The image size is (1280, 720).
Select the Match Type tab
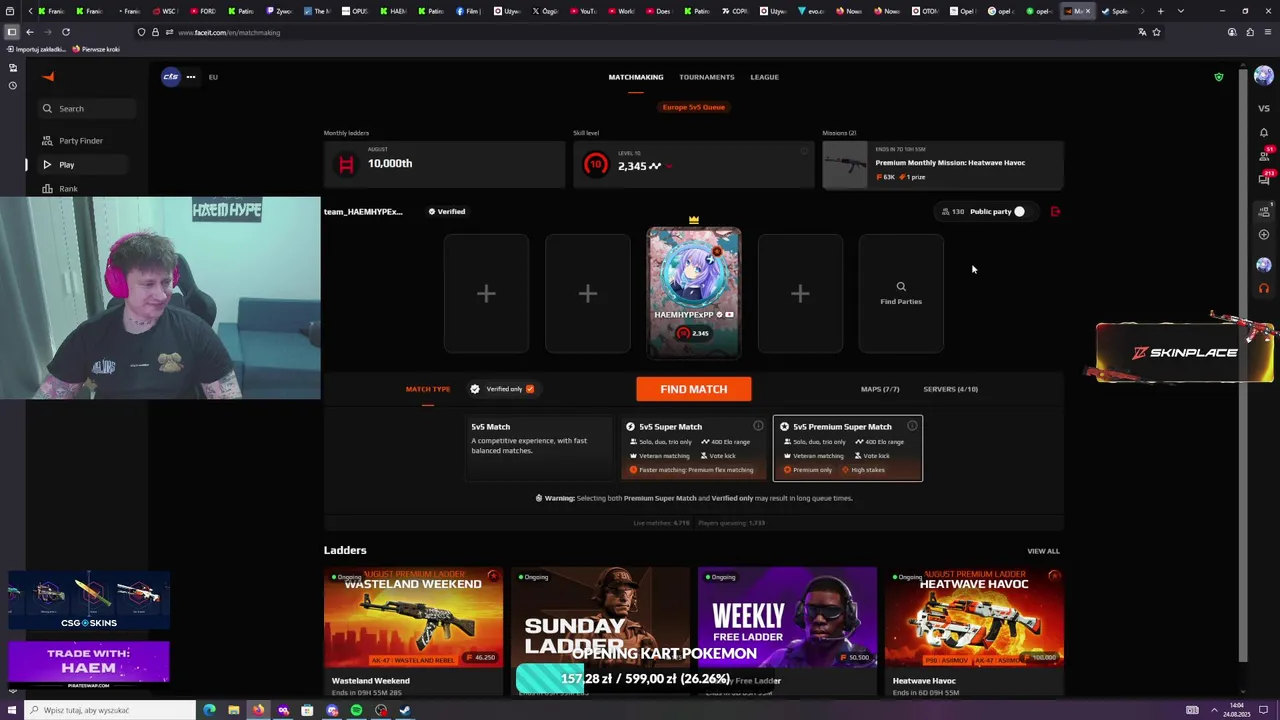(428, 389)
